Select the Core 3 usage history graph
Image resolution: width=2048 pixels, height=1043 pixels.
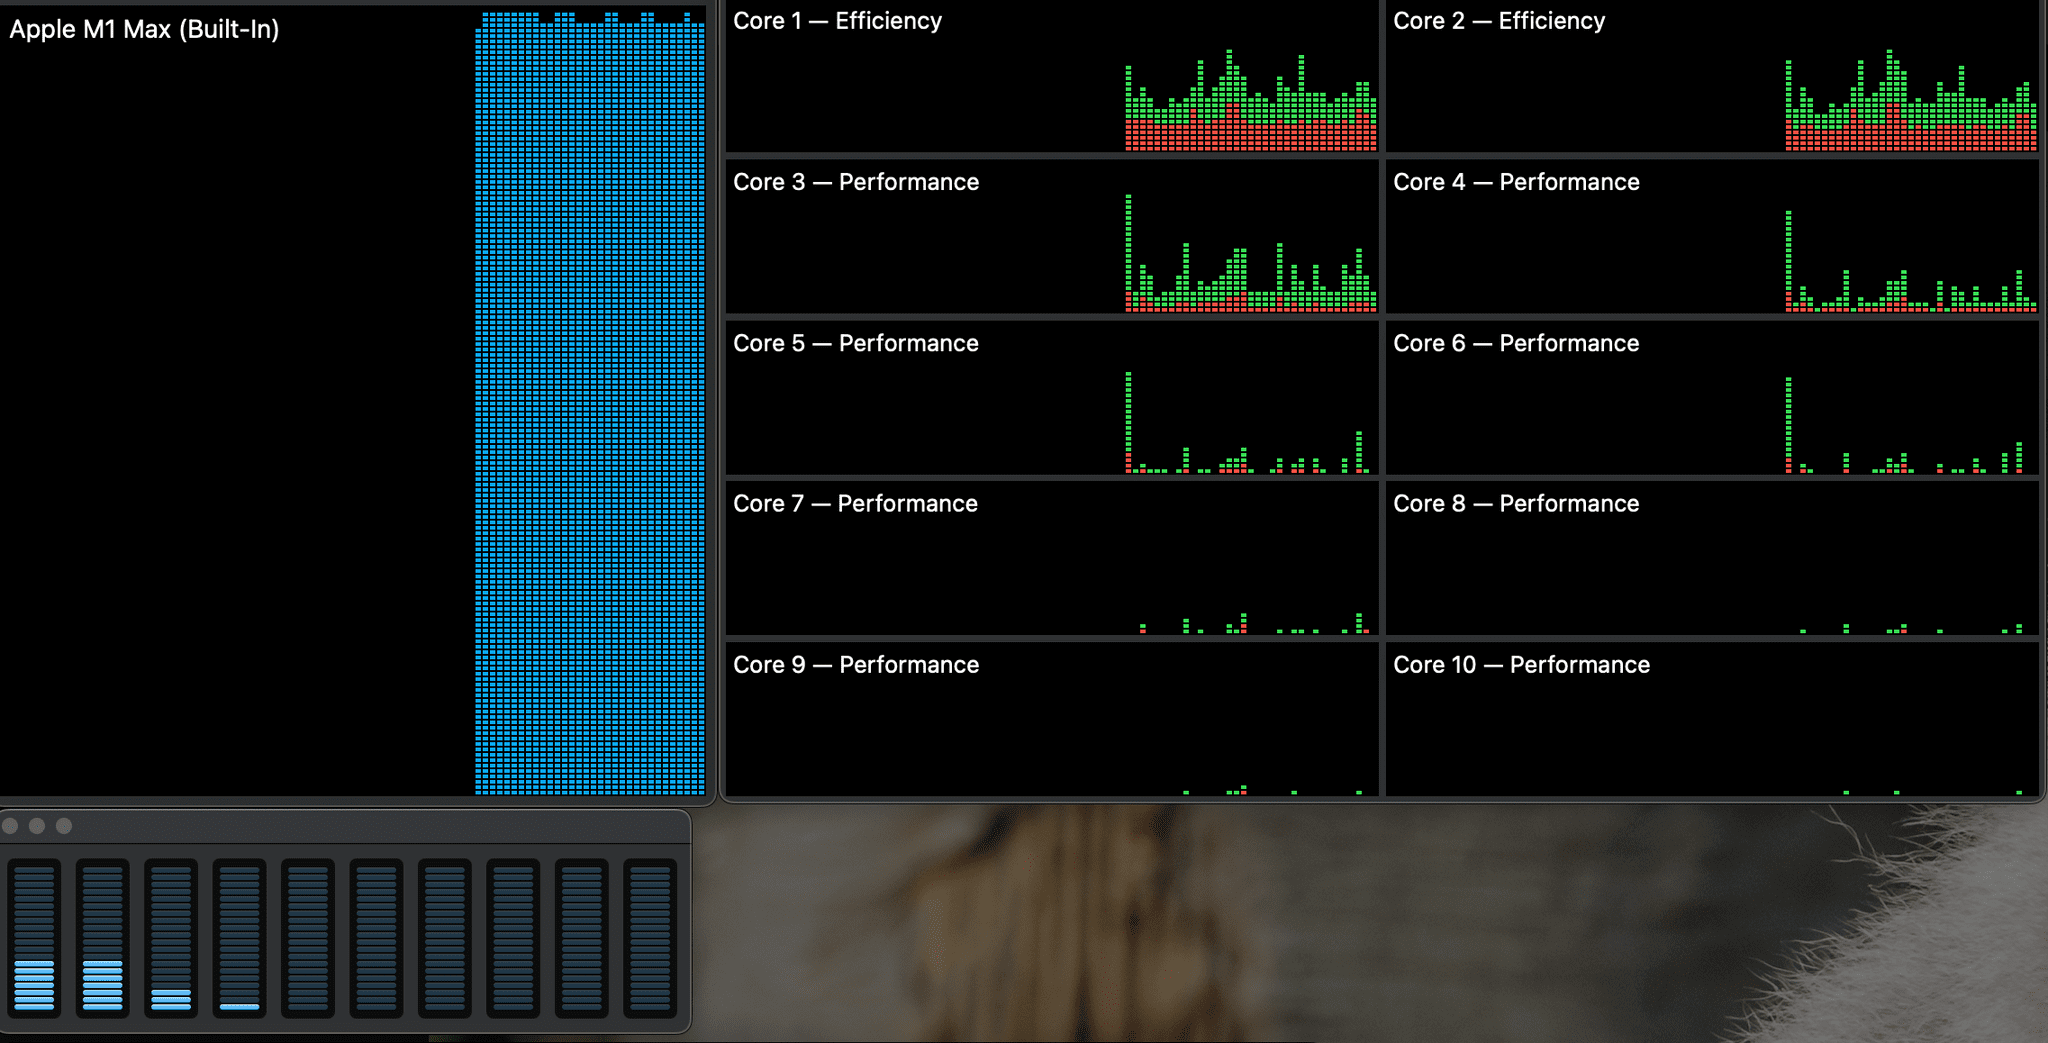point(1251,253)
